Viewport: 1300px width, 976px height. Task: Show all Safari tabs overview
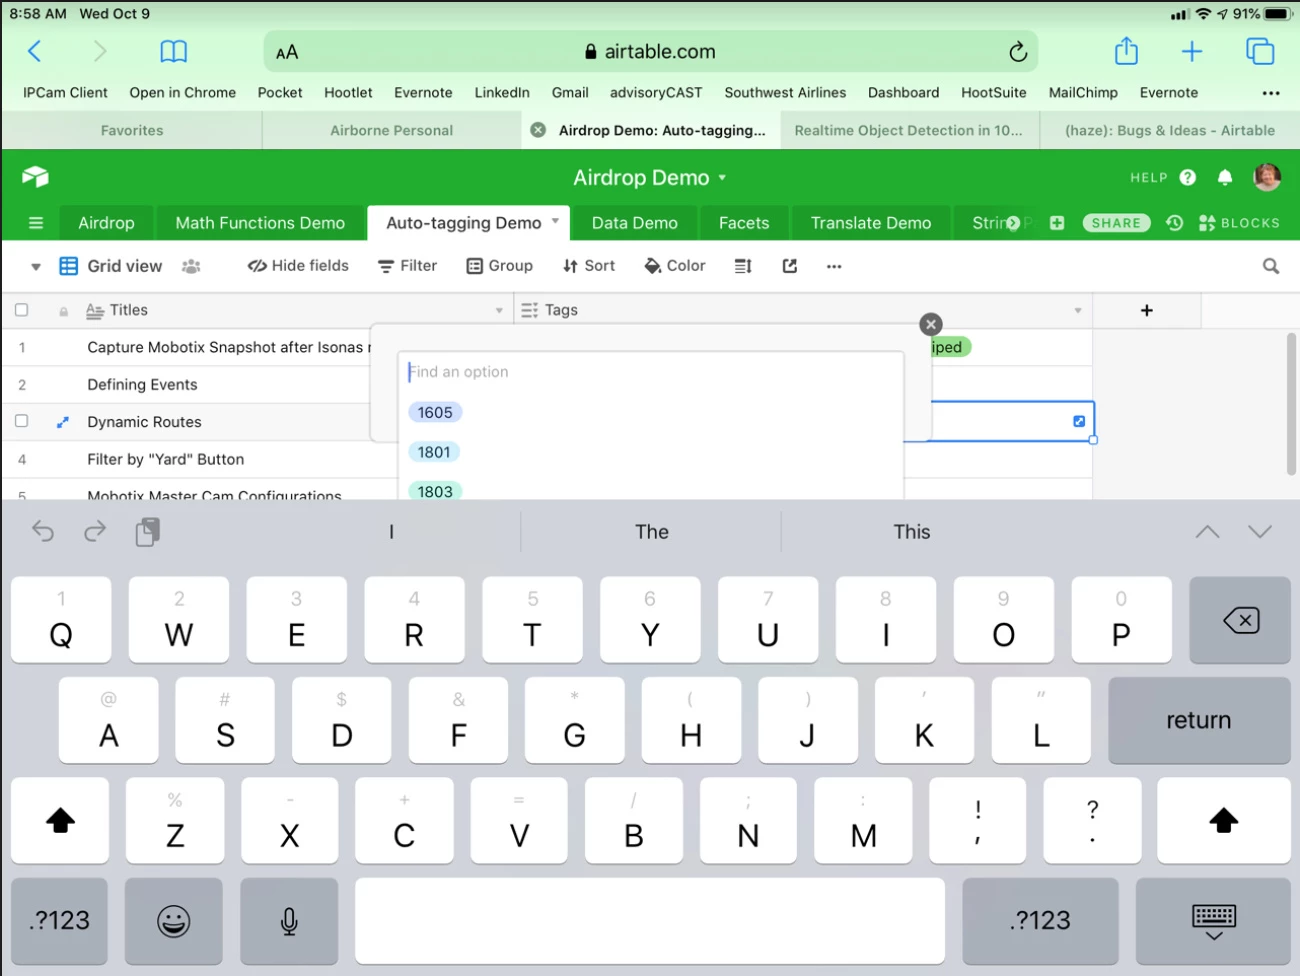pos(1260,51)
